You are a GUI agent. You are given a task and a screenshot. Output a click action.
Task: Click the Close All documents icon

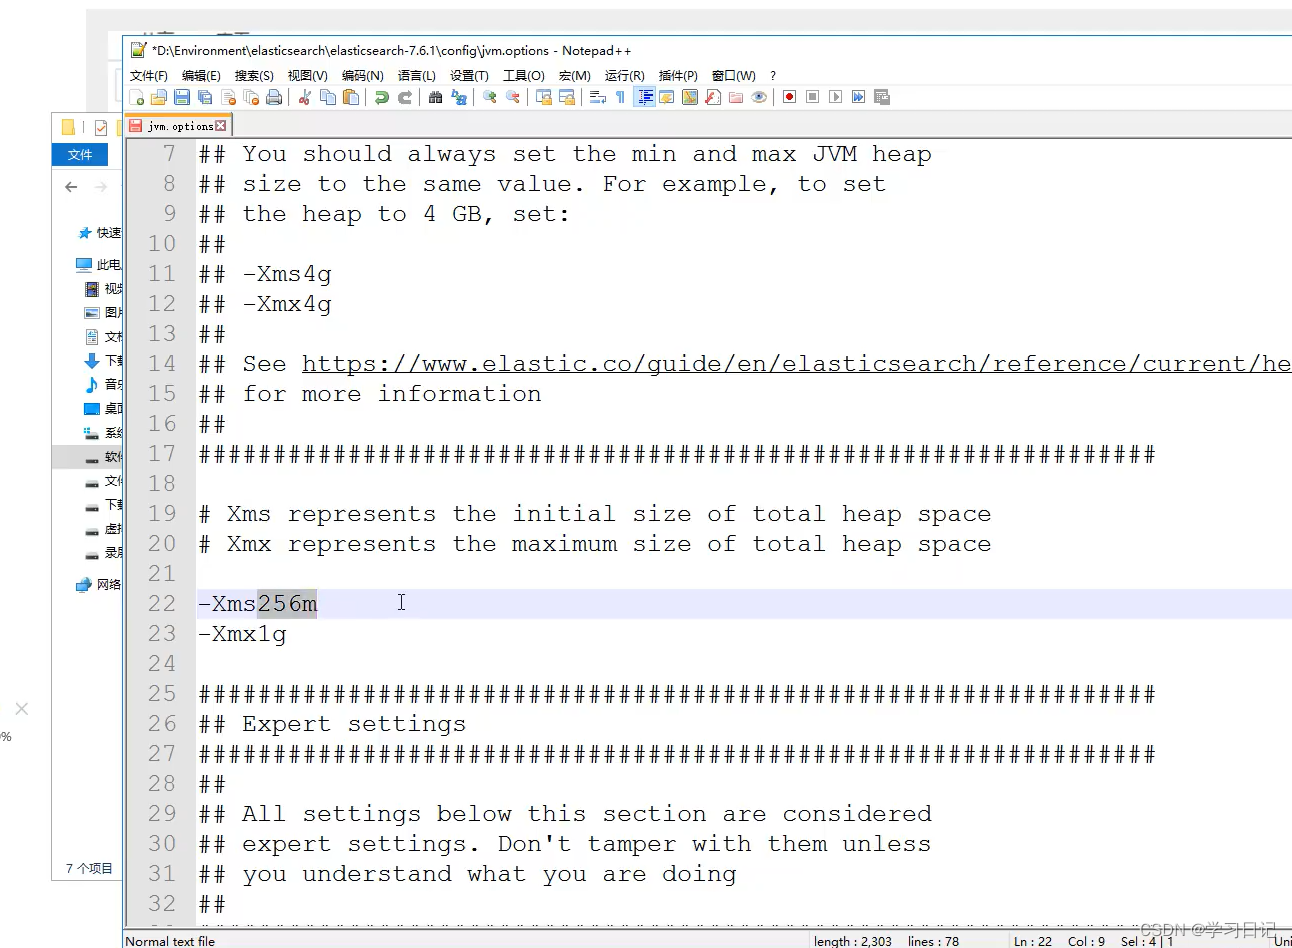[250, 97]
